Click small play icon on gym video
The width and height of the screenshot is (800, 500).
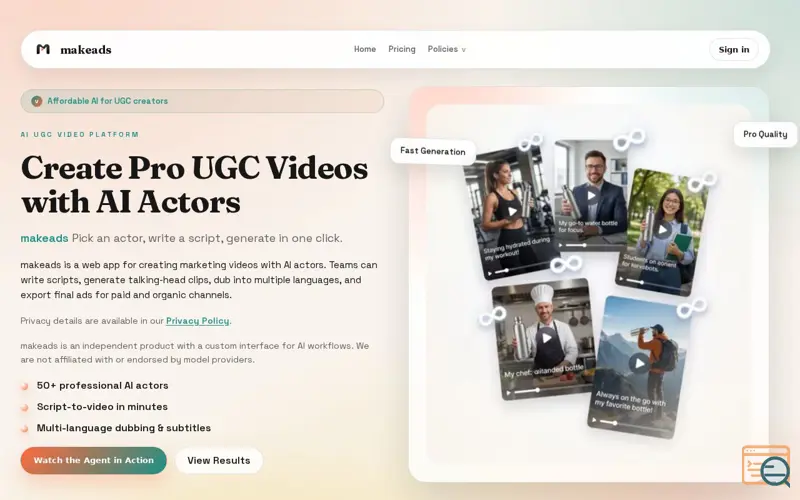pos(489,273)
